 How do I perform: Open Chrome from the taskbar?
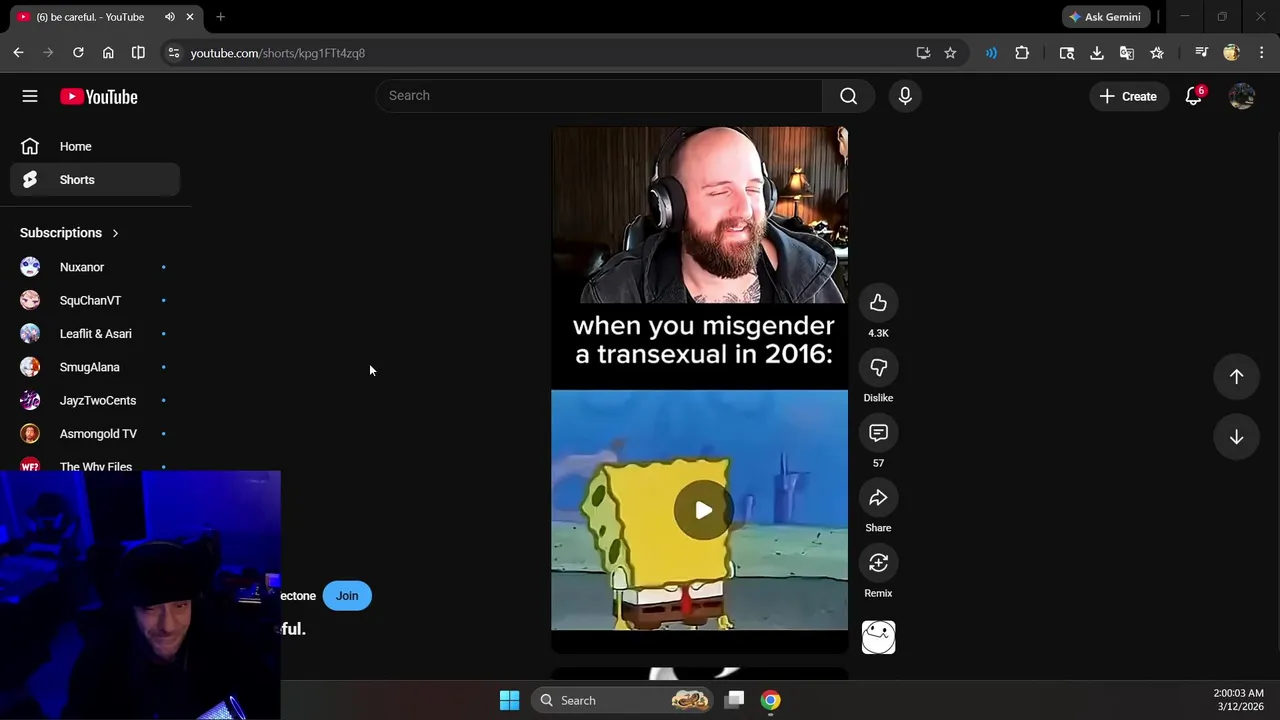[x=770, y=700]
